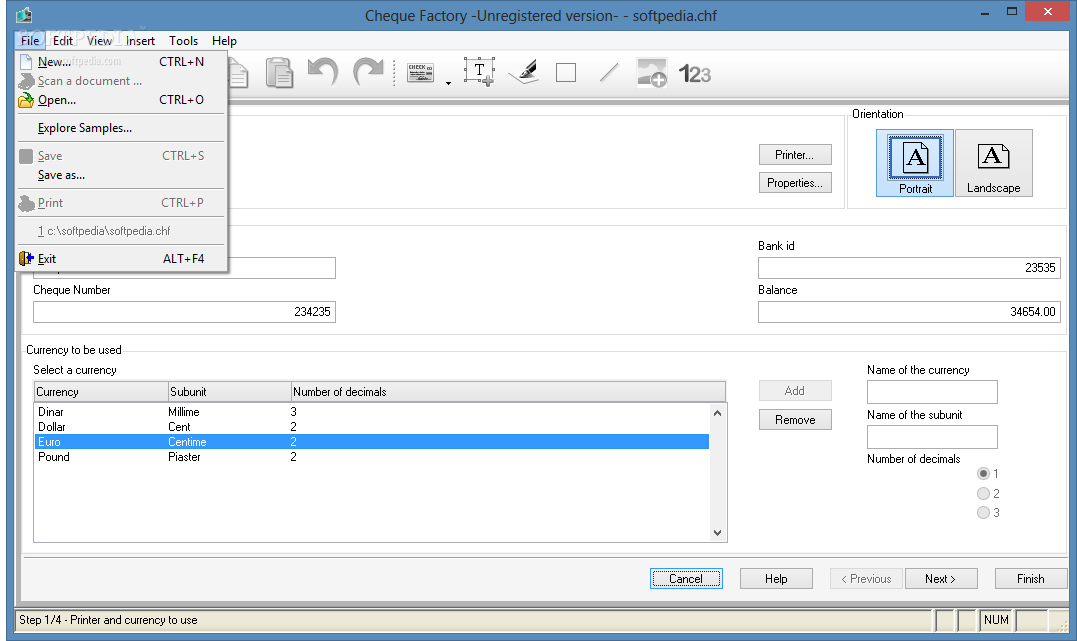Screen dimensions: 1077x641
Task: Choose Explore Samples from File menu
Action: pos(122,128)
